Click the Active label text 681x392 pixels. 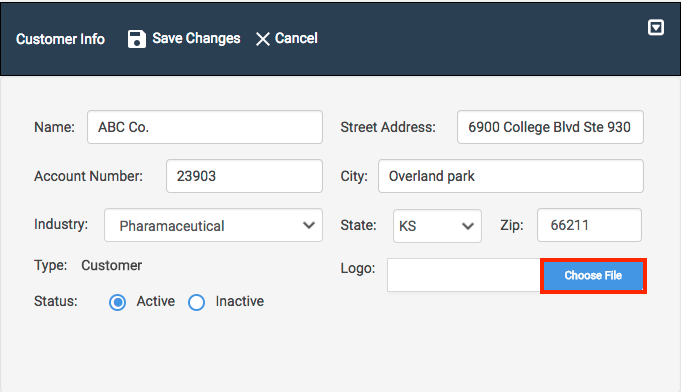point(155,301)
